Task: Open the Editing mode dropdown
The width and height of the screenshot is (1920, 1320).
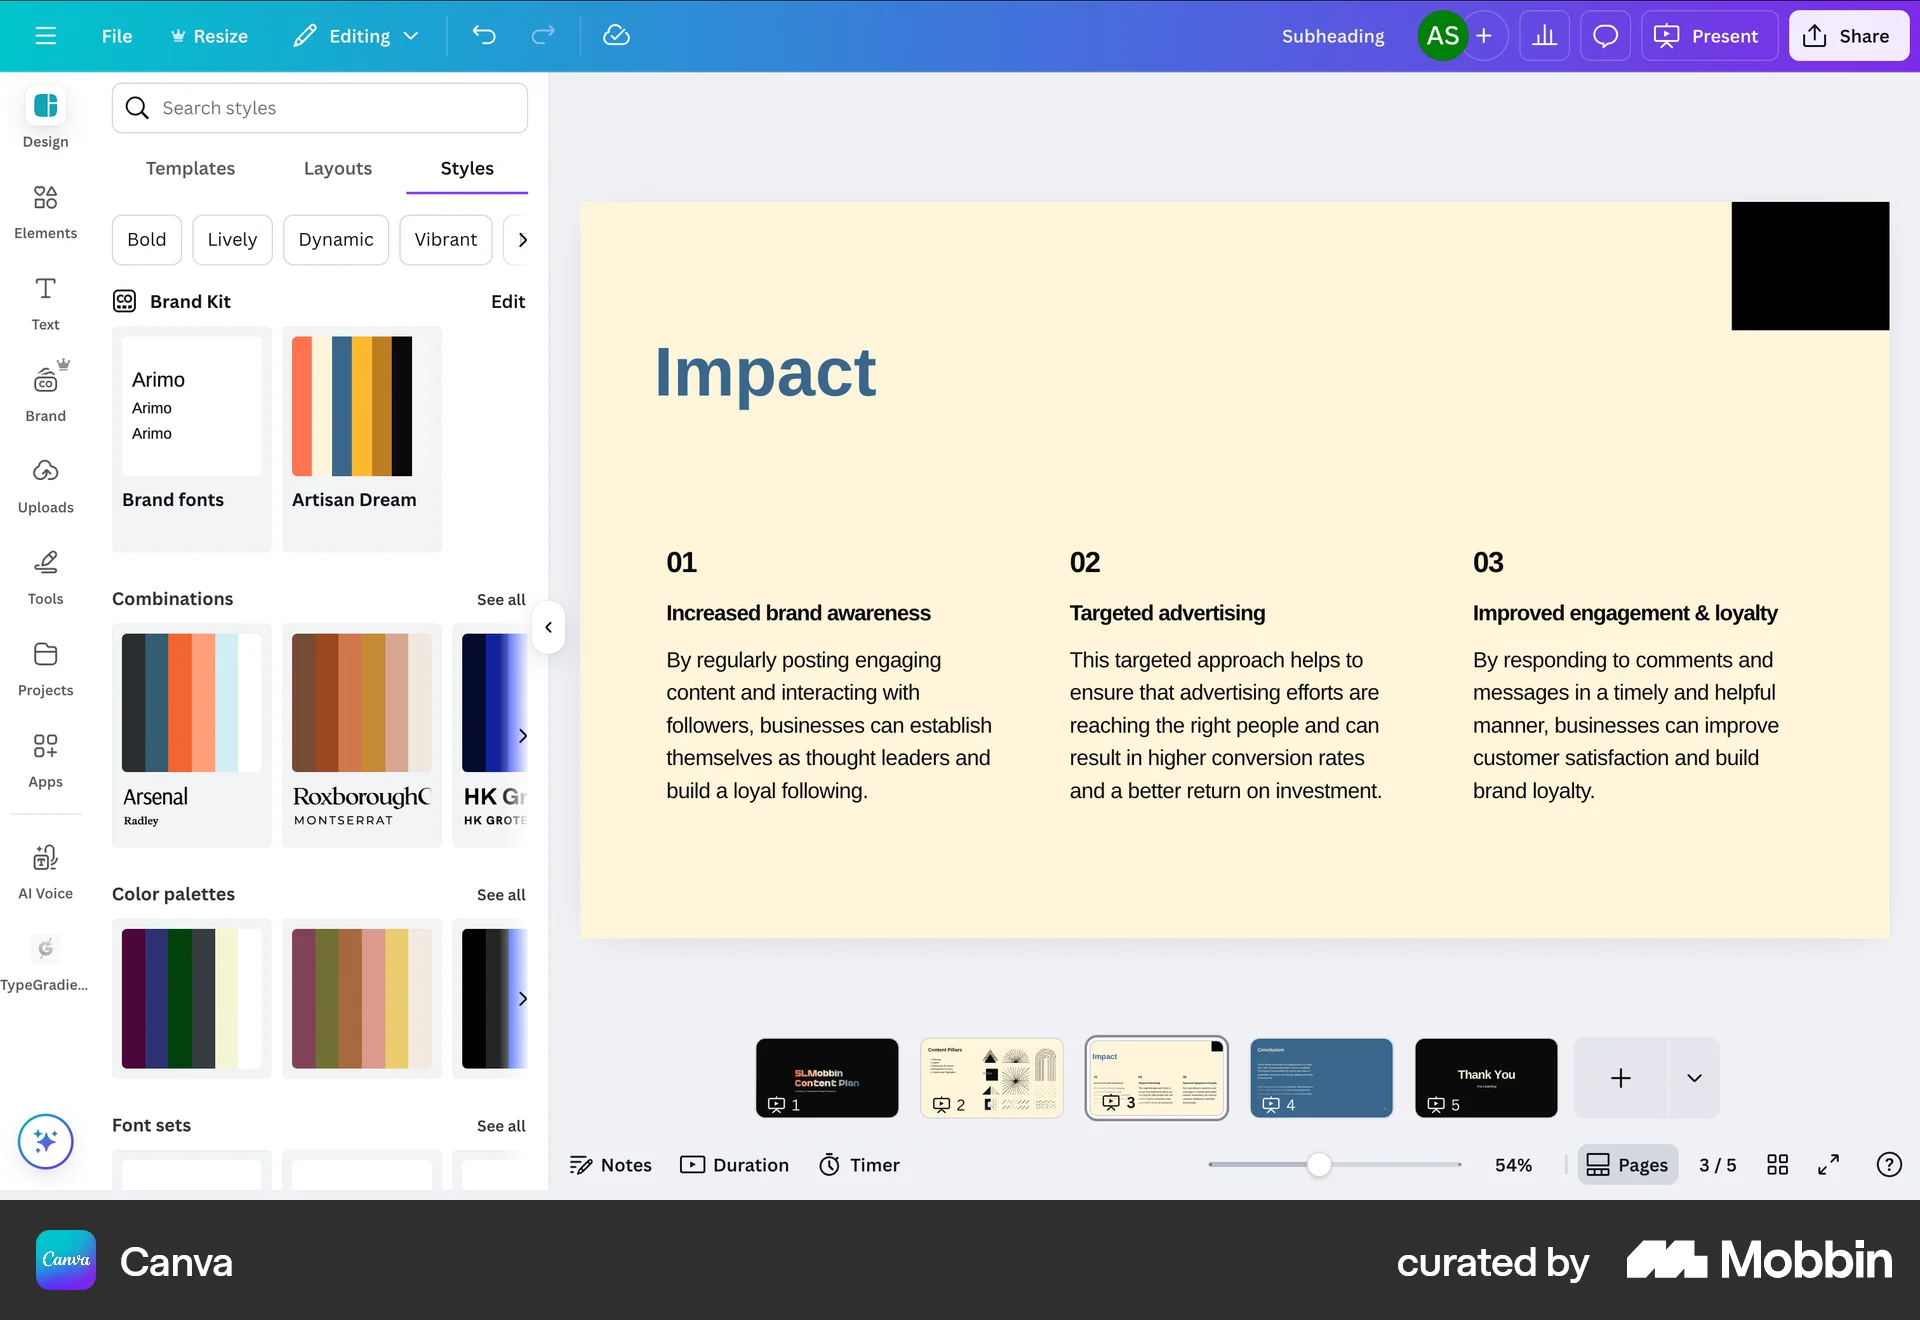Action: click(x=356, y=36)
